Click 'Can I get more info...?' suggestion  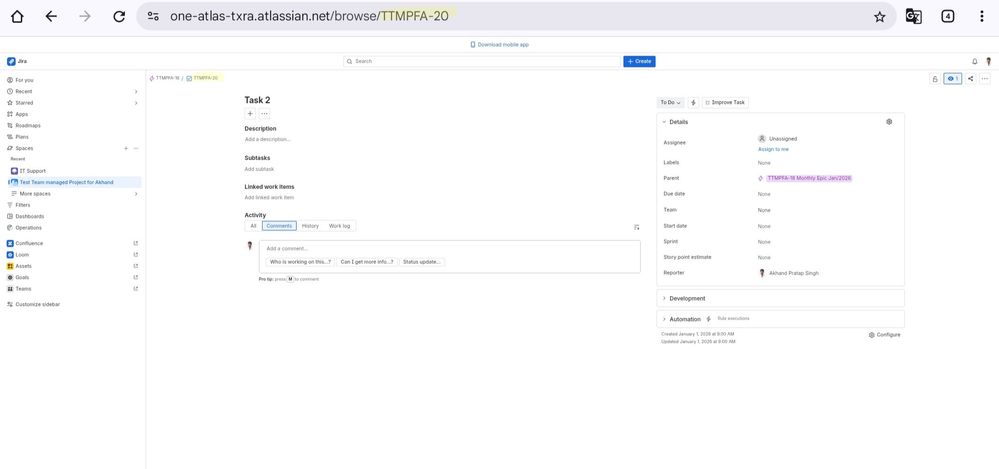pyautogui.click(x=367, y=262)
